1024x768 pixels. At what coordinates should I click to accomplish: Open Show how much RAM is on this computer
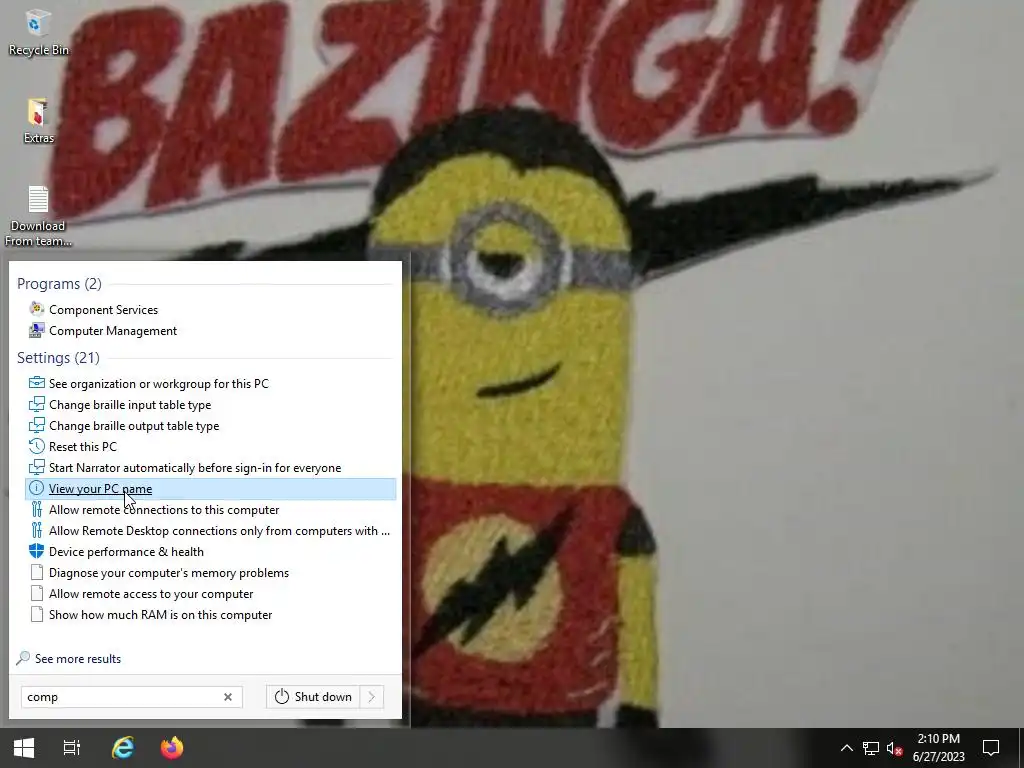click(160, 614)
